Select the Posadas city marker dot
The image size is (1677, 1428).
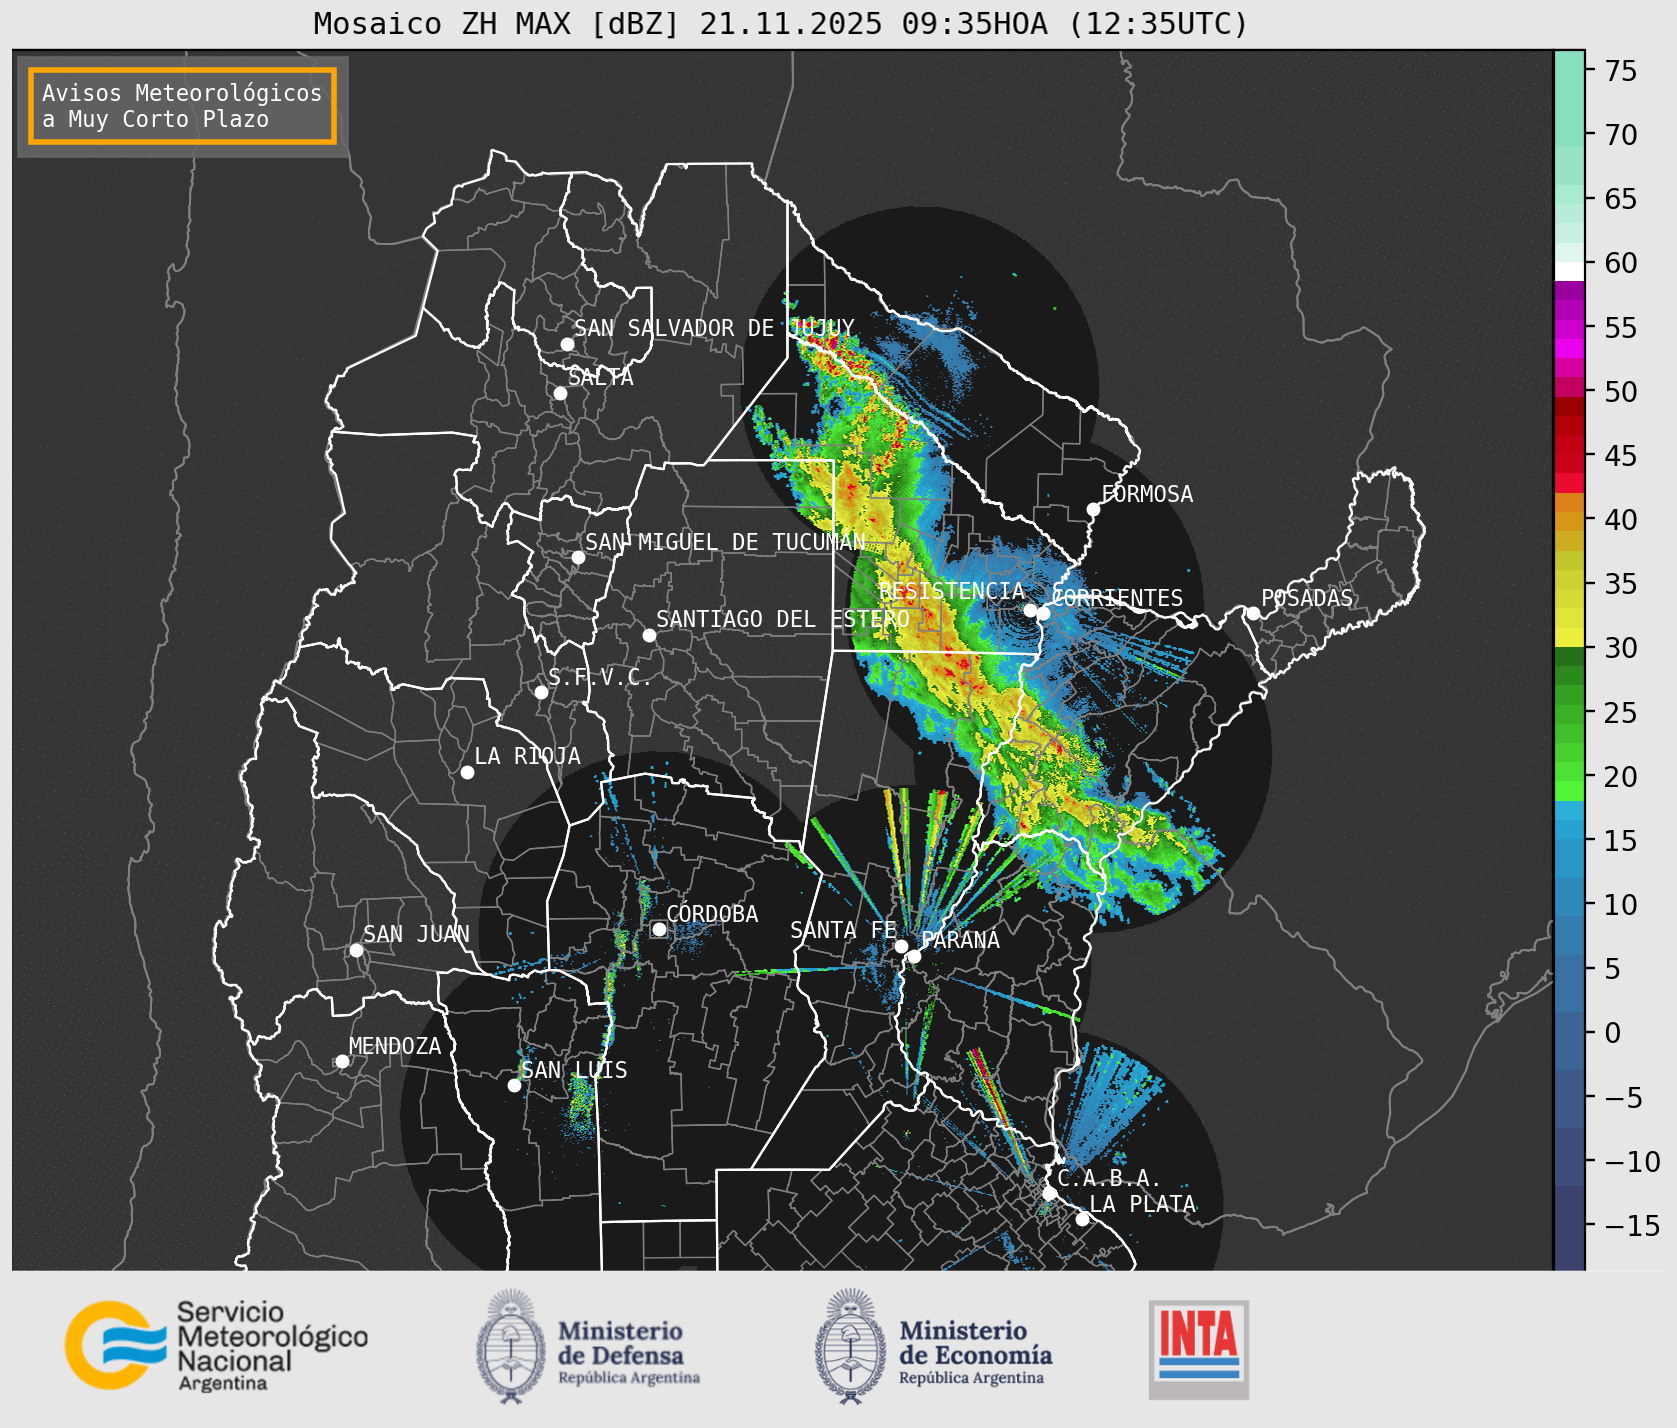point(1252,613)
